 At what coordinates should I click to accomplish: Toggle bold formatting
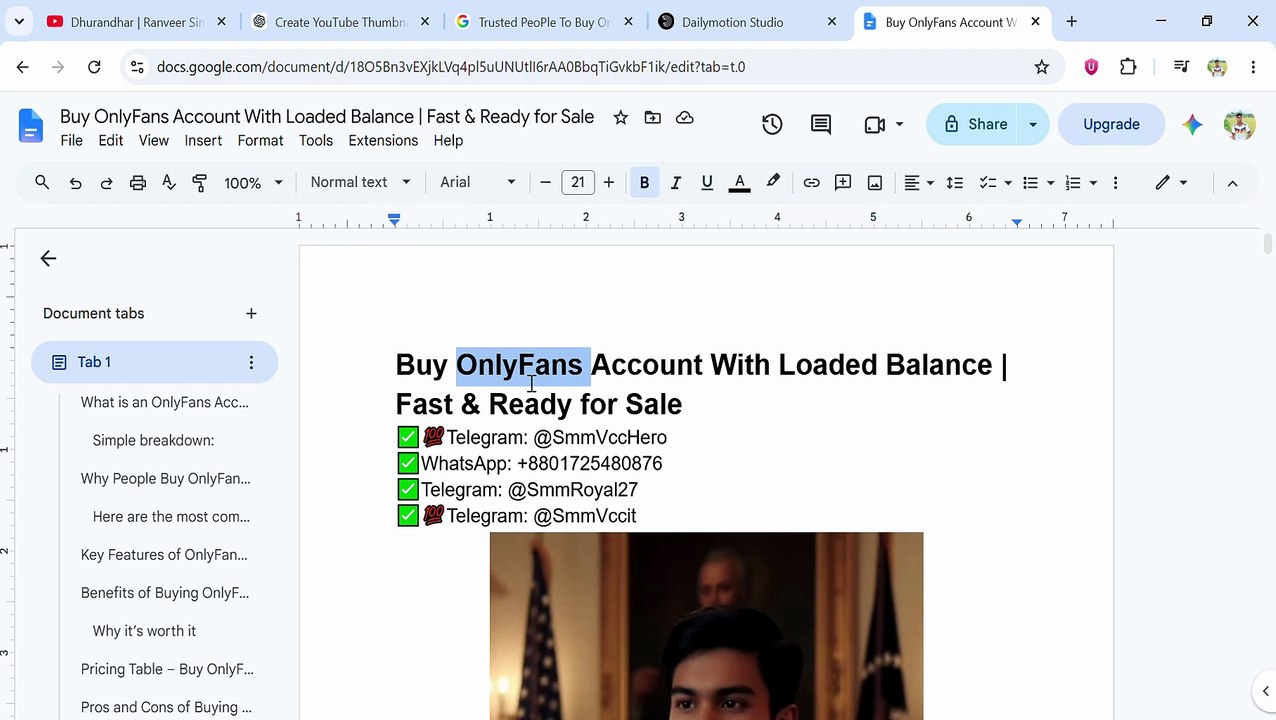[x=644, y=182]
